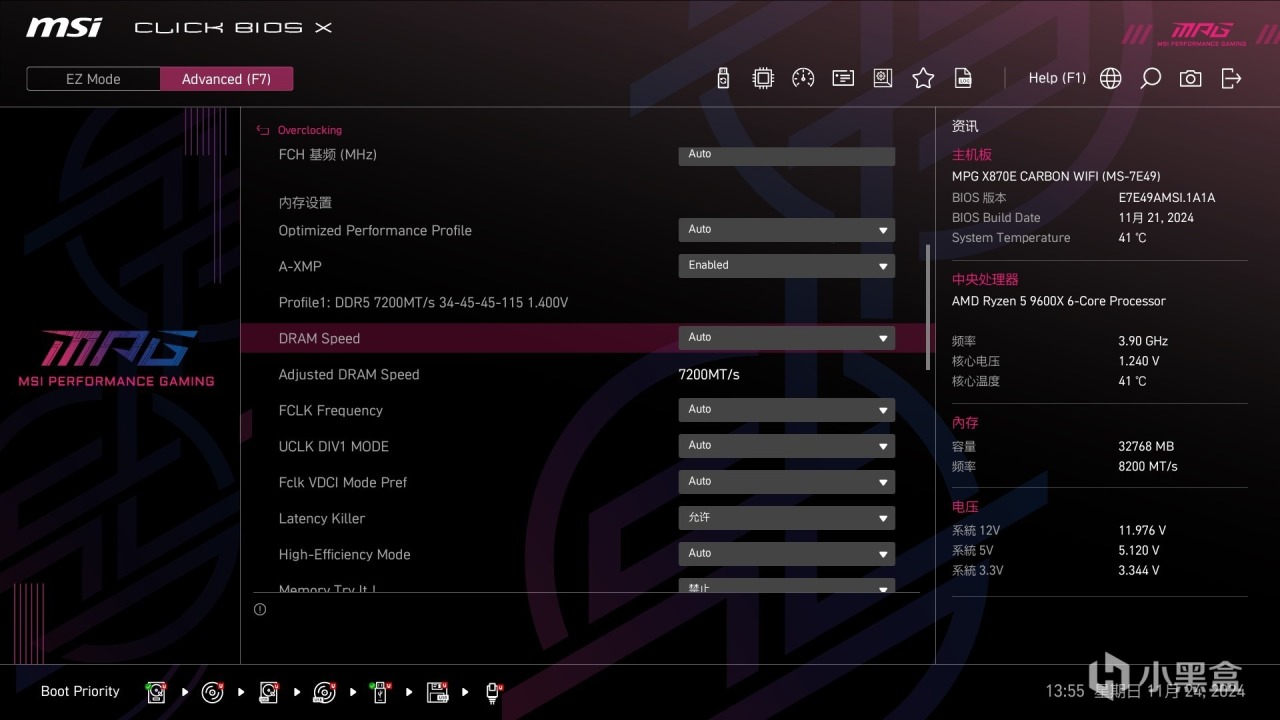Click the 资讯 panel title
This screenshot has width=1280, height=720.
965,126
